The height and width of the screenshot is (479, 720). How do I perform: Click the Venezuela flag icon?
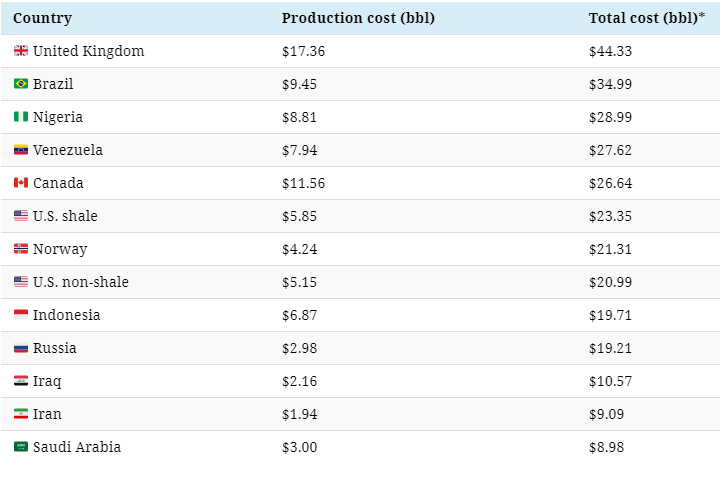click(x=21, y=150)
